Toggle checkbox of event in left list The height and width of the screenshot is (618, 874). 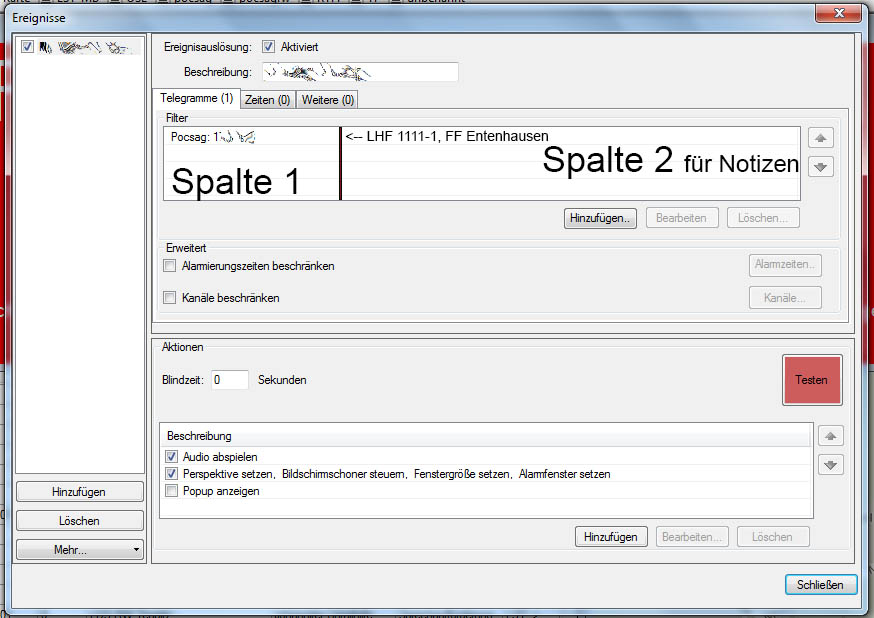click(27, 47)
